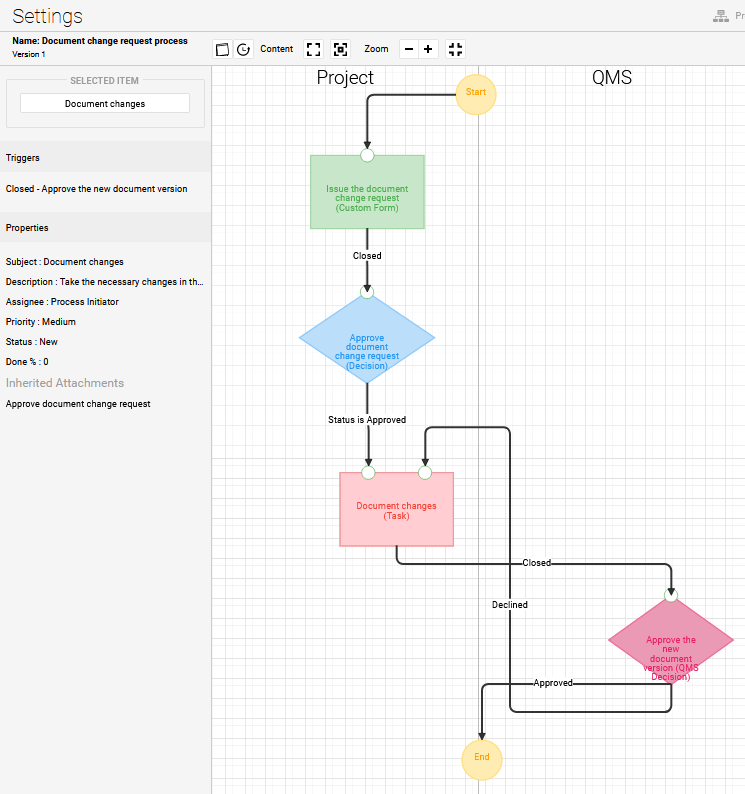Image resolution: width=745 pixels, height=794 pixels.
Task: Click the hierarchy diagram icon at top right
Action: point(720,16)
